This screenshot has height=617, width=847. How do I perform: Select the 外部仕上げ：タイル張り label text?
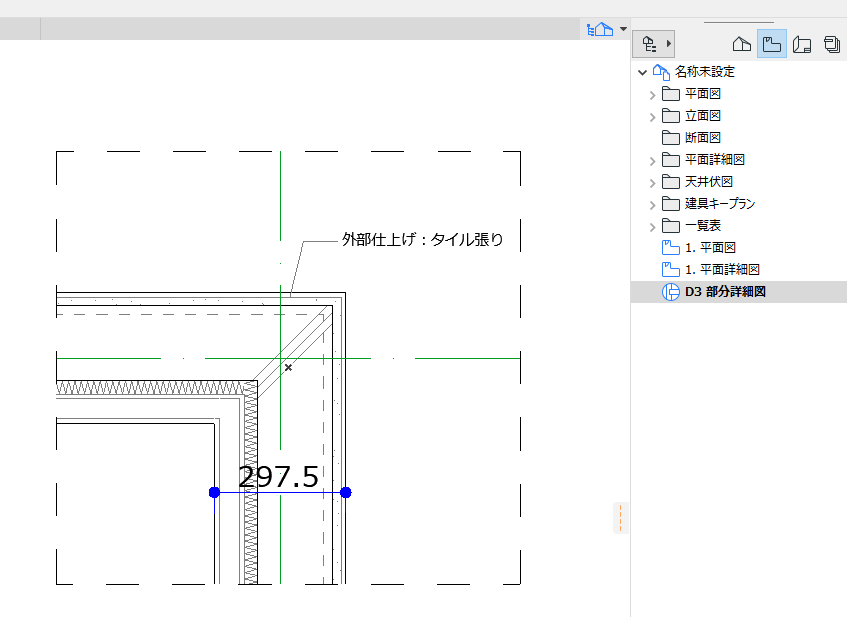point(422,239)
